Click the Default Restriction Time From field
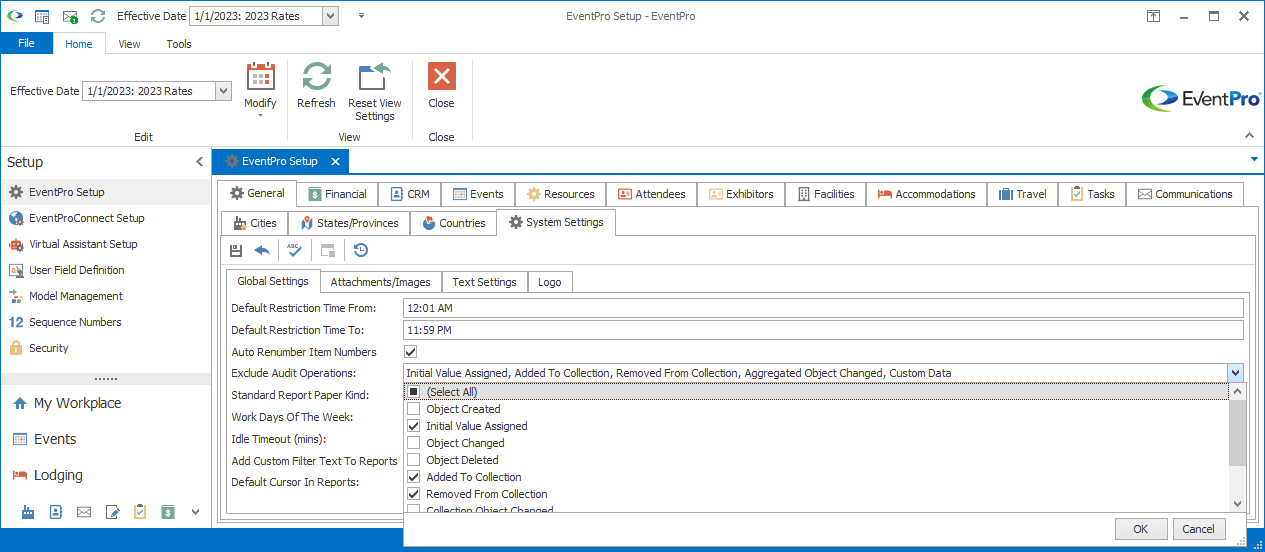 pos(823,308)
